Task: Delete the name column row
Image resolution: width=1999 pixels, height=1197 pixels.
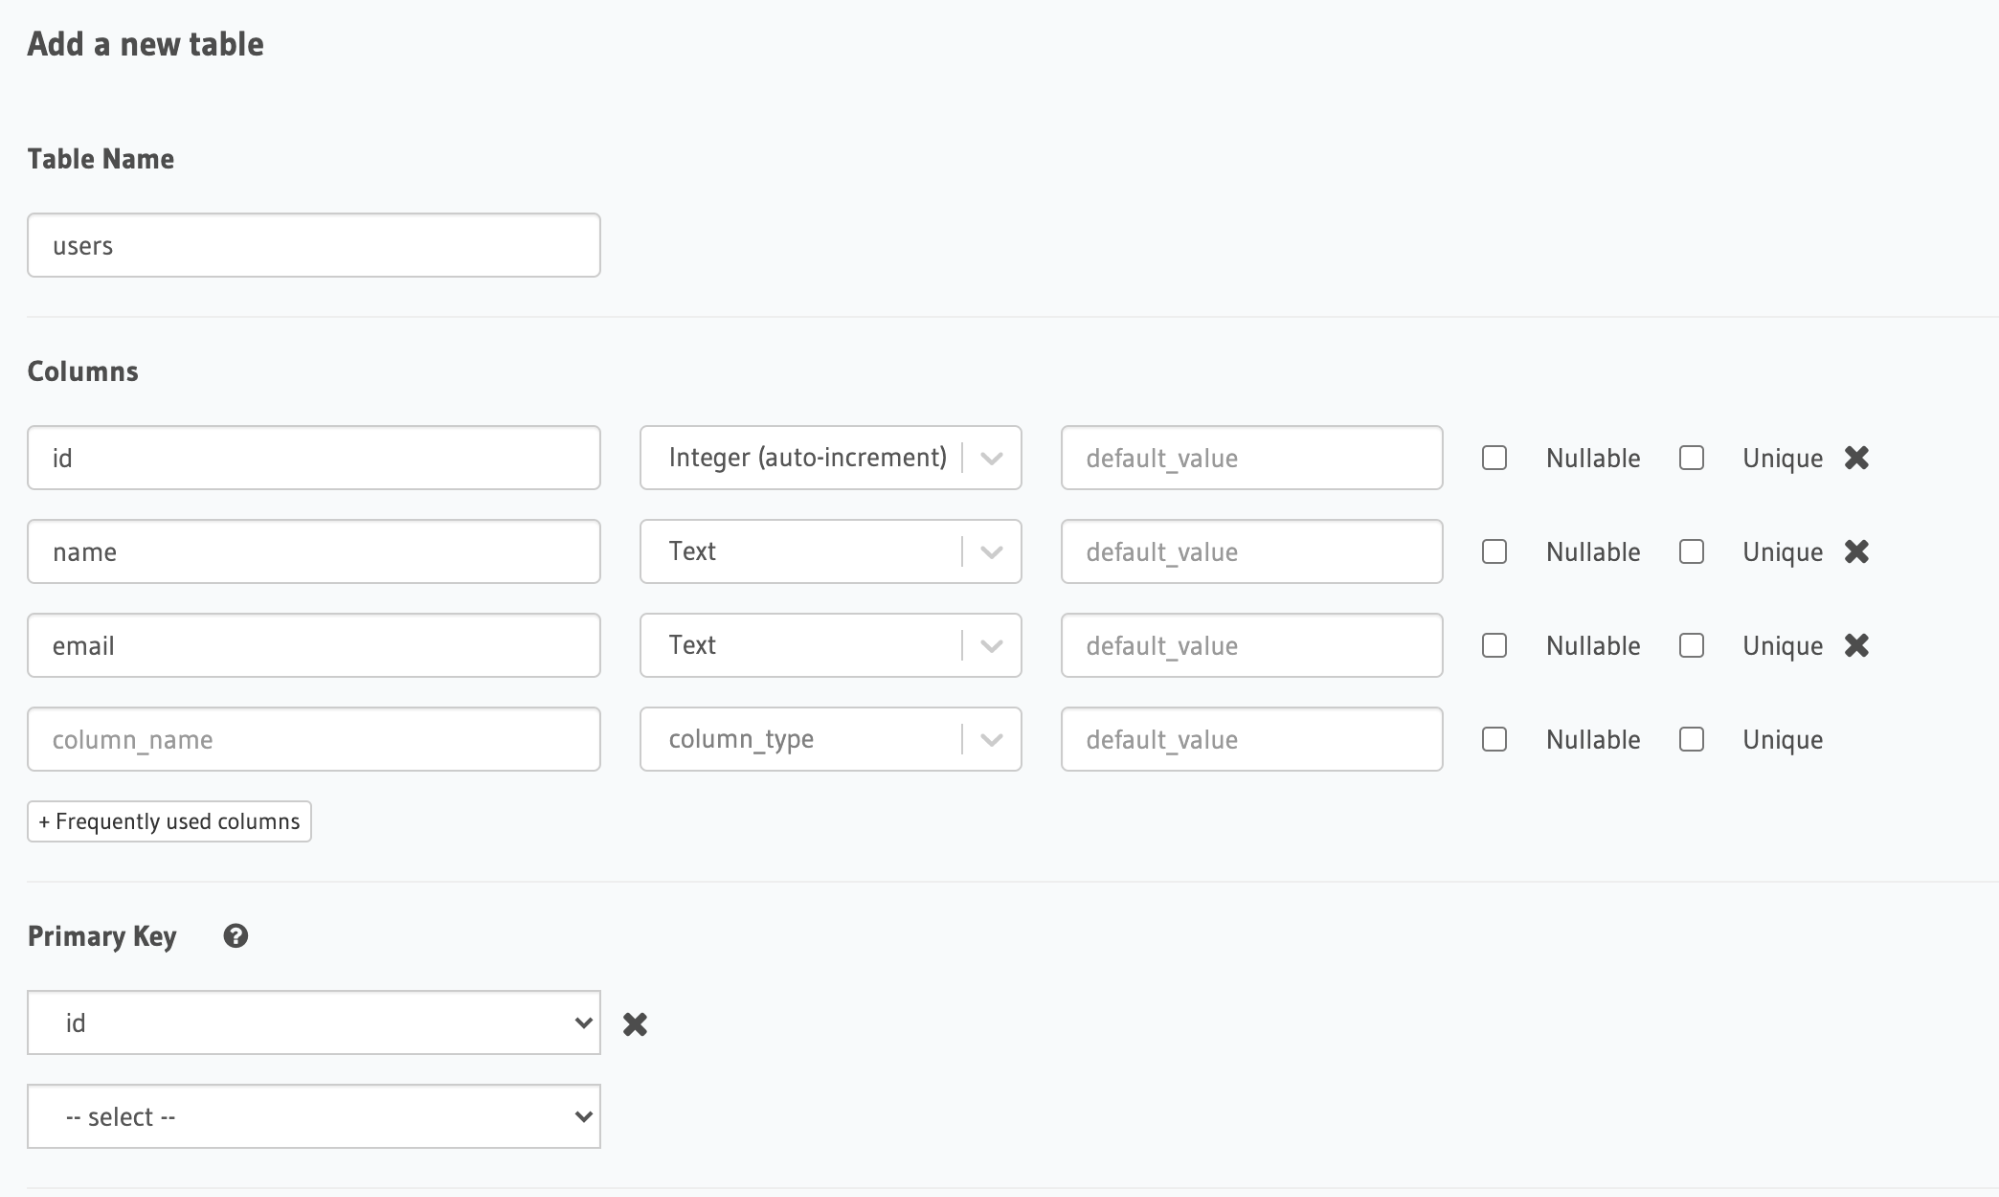Action: tap(1856, 552)
